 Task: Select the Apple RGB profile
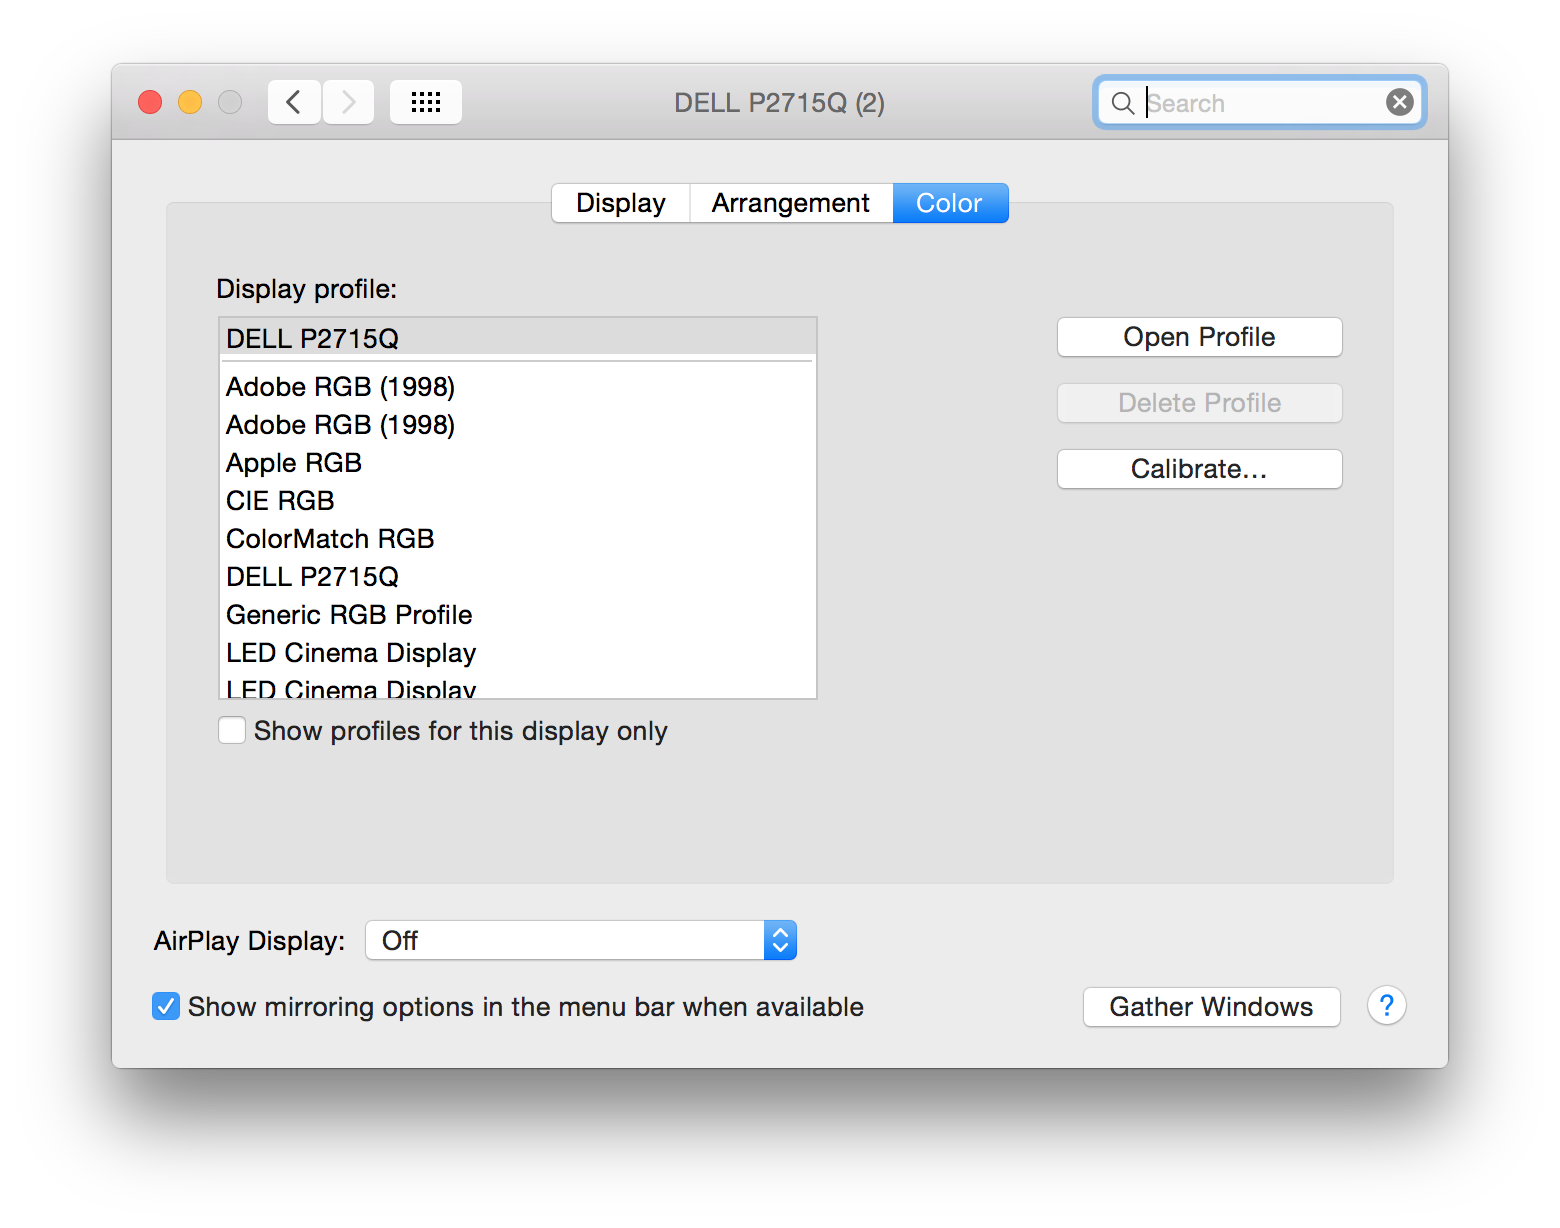point(518,463)
